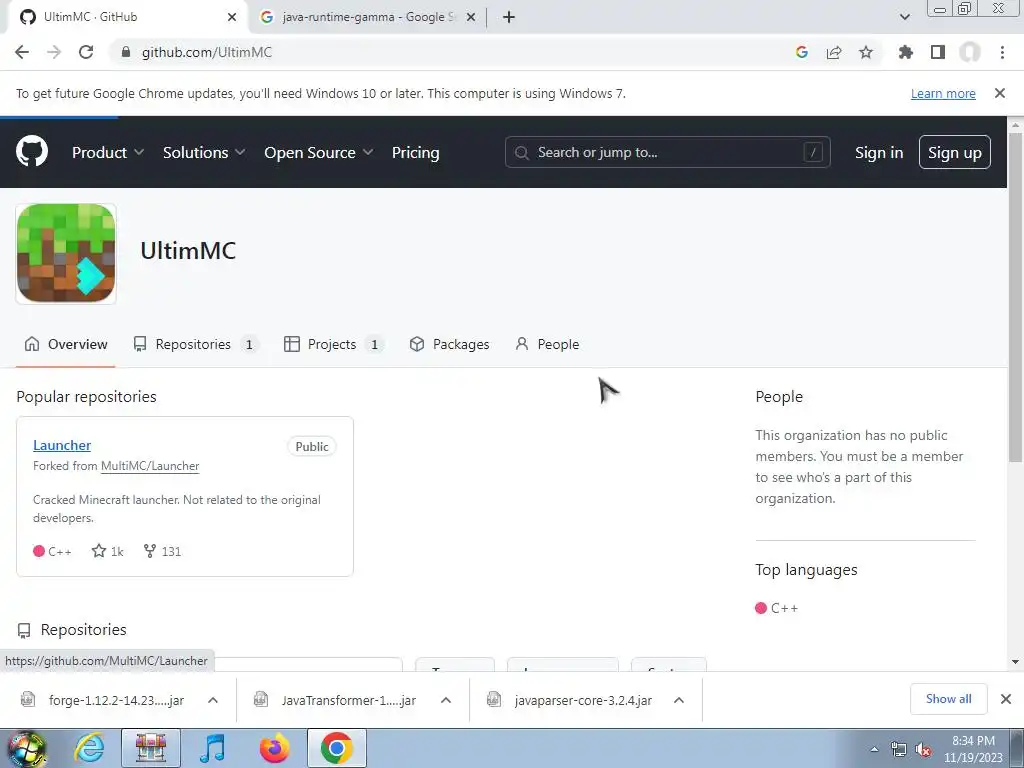Toggle the Chrome side panel icon
Image resolution: width=1024 pixels, height=768 pixels.
point(938,52)
